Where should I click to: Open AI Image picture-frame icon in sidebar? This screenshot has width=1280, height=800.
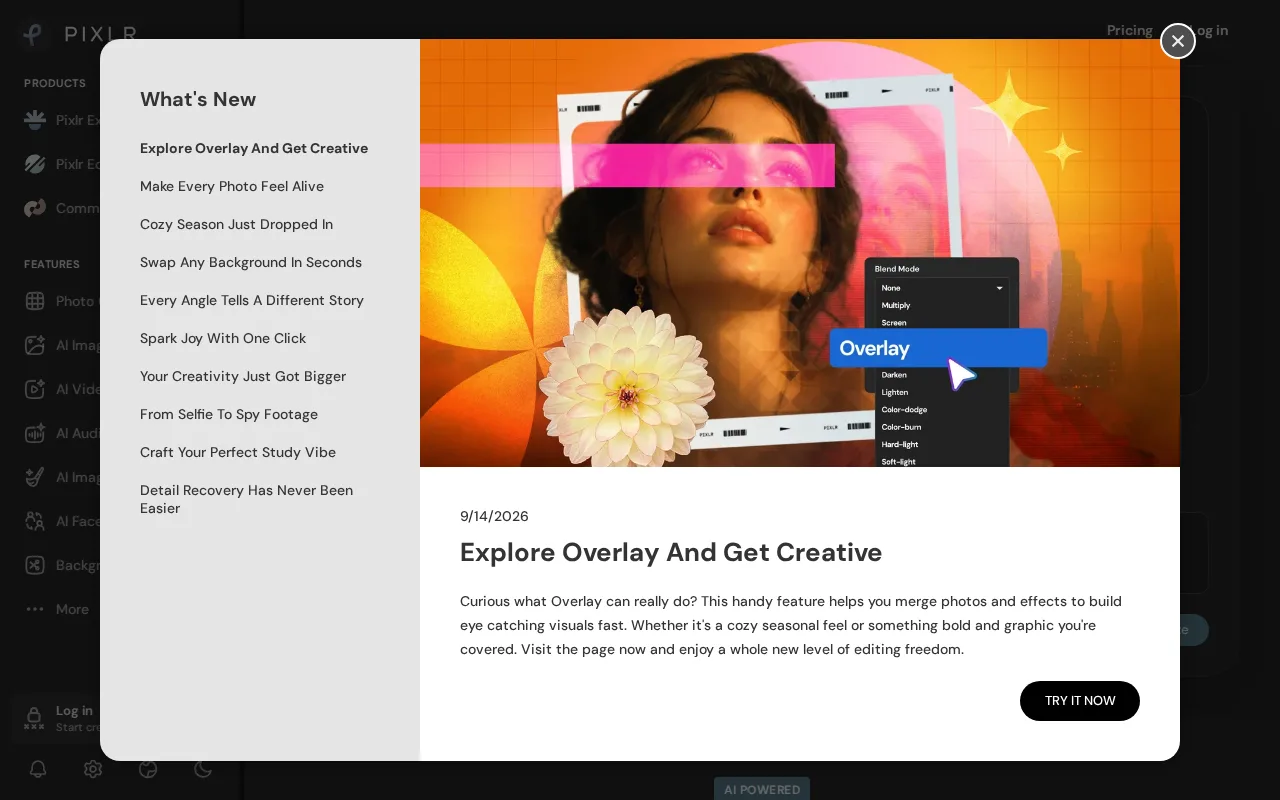35,345
